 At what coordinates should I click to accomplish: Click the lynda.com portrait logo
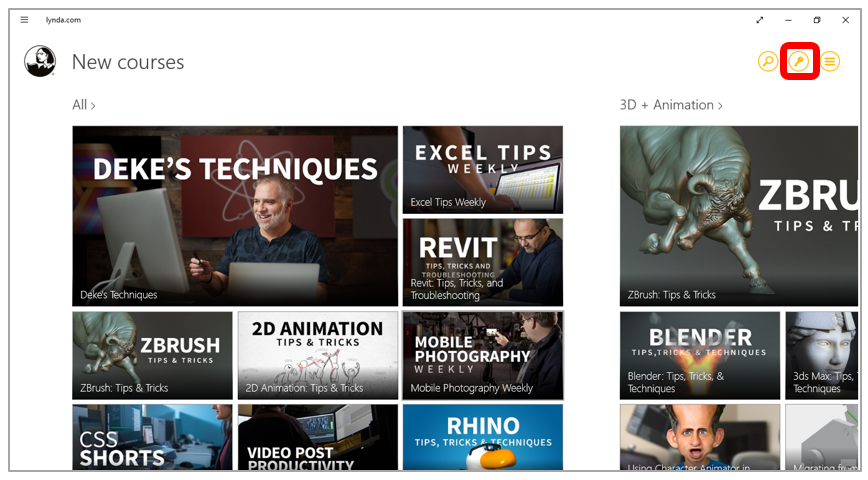pos(40,61)
